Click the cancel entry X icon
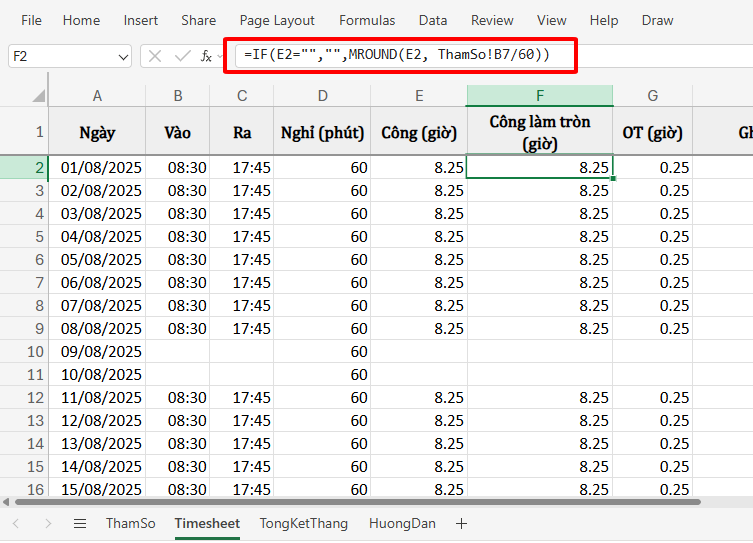 155,56
